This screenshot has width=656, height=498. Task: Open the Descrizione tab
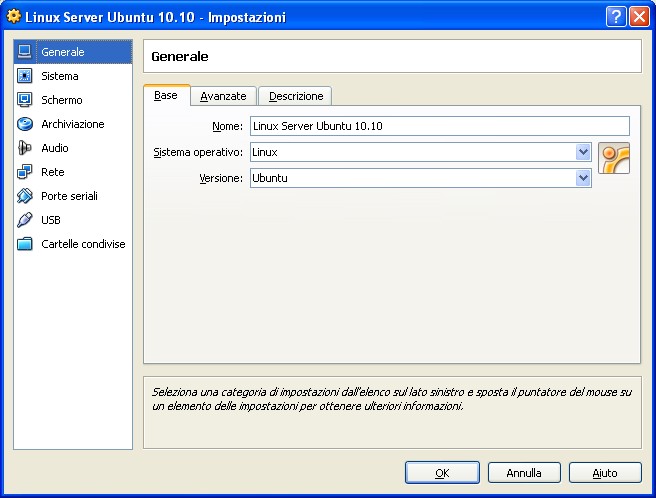(x=295, y=96)
